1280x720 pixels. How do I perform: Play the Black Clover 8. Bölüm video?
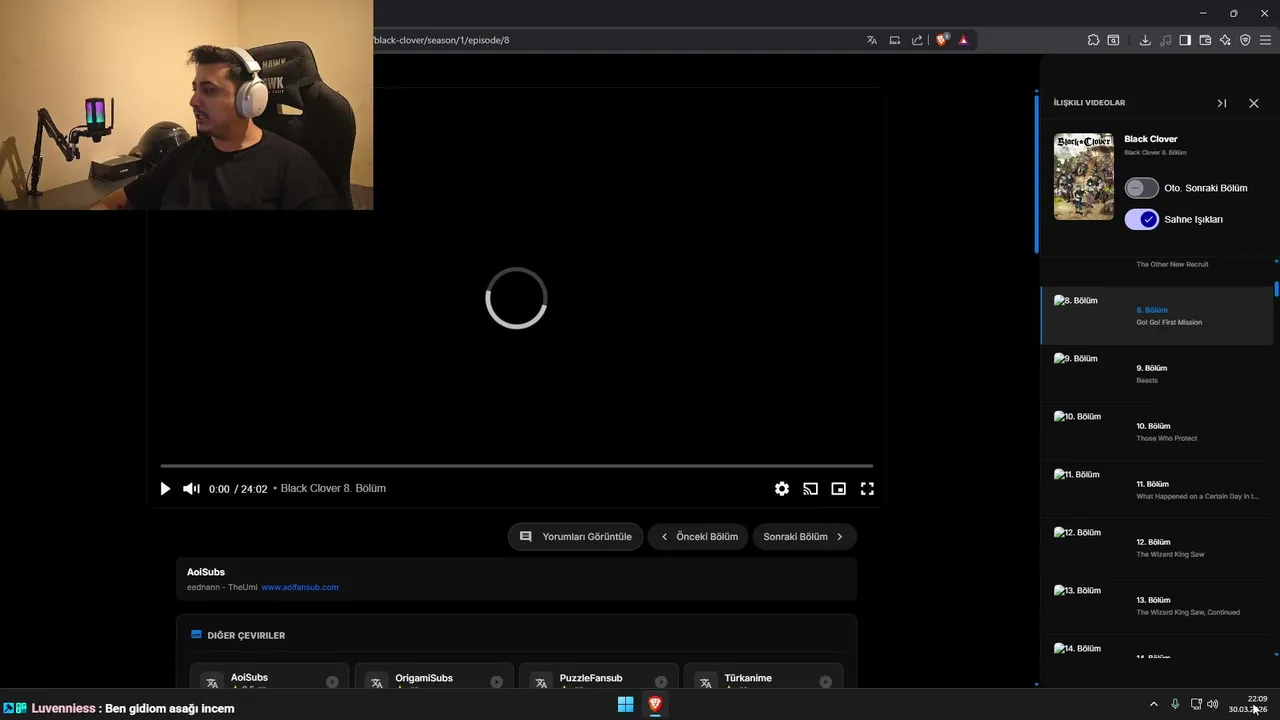pos(165,489)
